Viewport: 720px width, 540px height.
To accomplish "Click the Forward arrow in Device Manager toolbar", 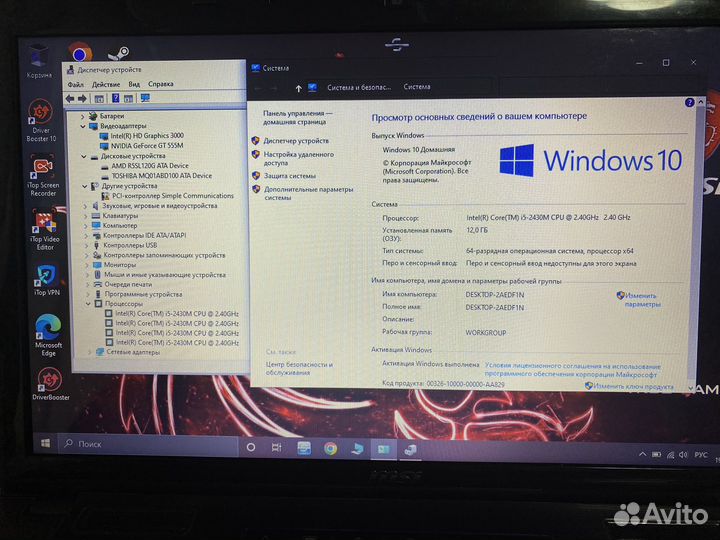I will (82, 98).
